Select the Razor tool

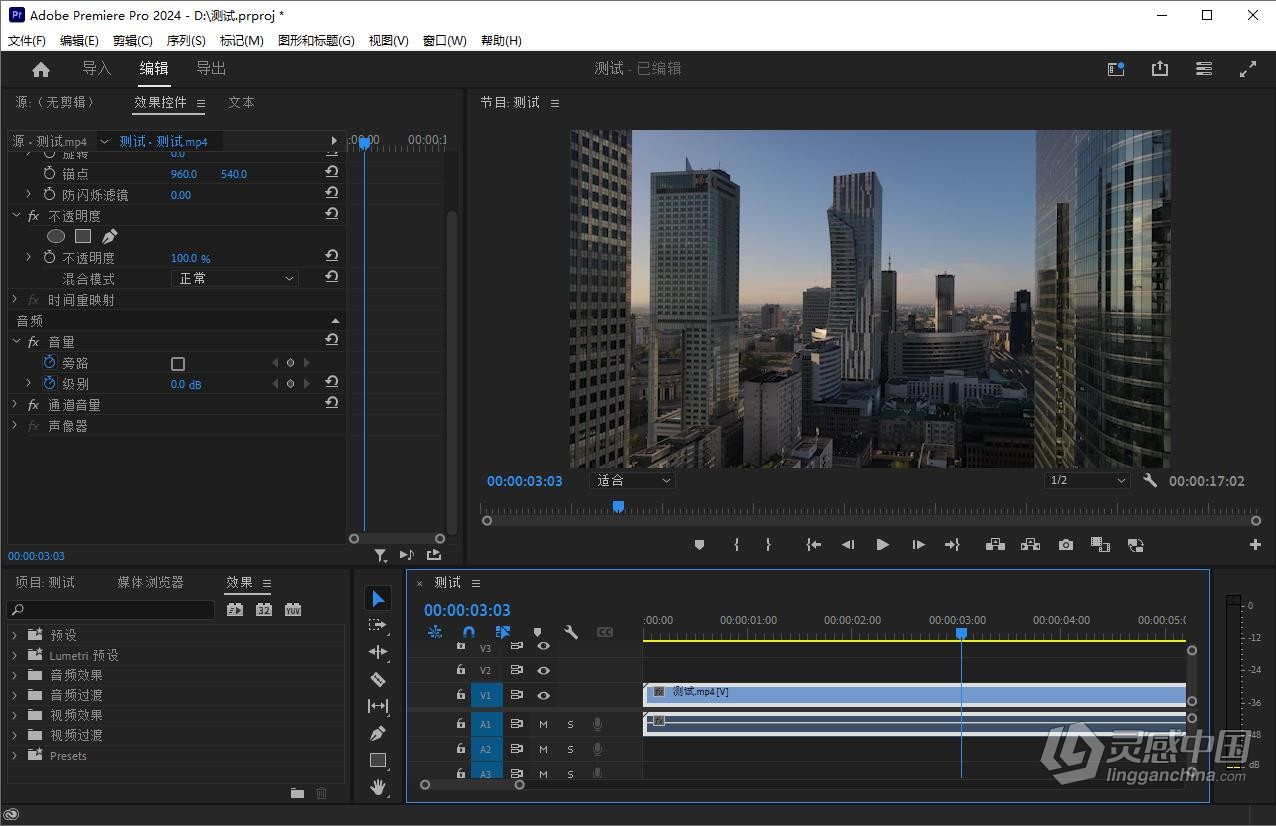(x=378, y=679)
